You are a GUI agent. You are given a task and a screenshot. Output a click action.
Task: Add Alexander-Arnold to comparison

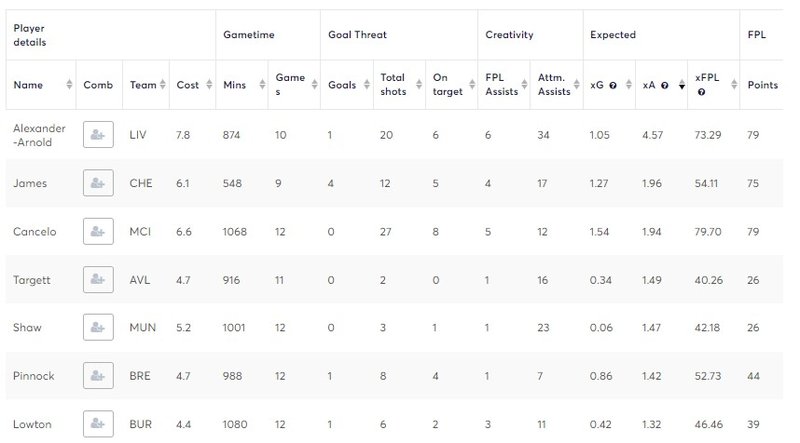coord(98,135)
